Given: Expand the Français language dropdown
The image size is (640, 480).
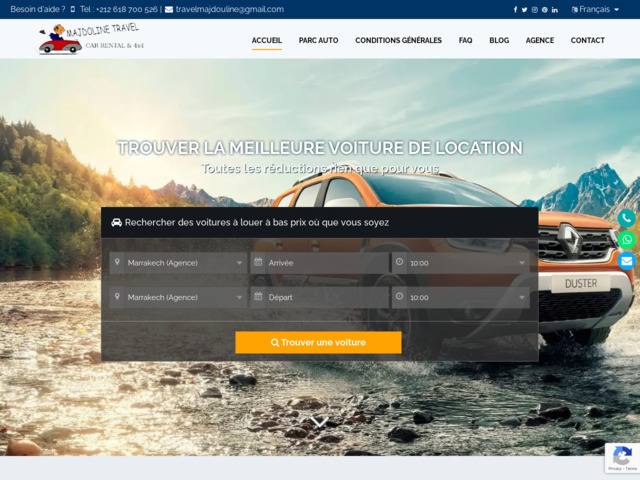Looking at the screenshot, I should tap(594, 10).
